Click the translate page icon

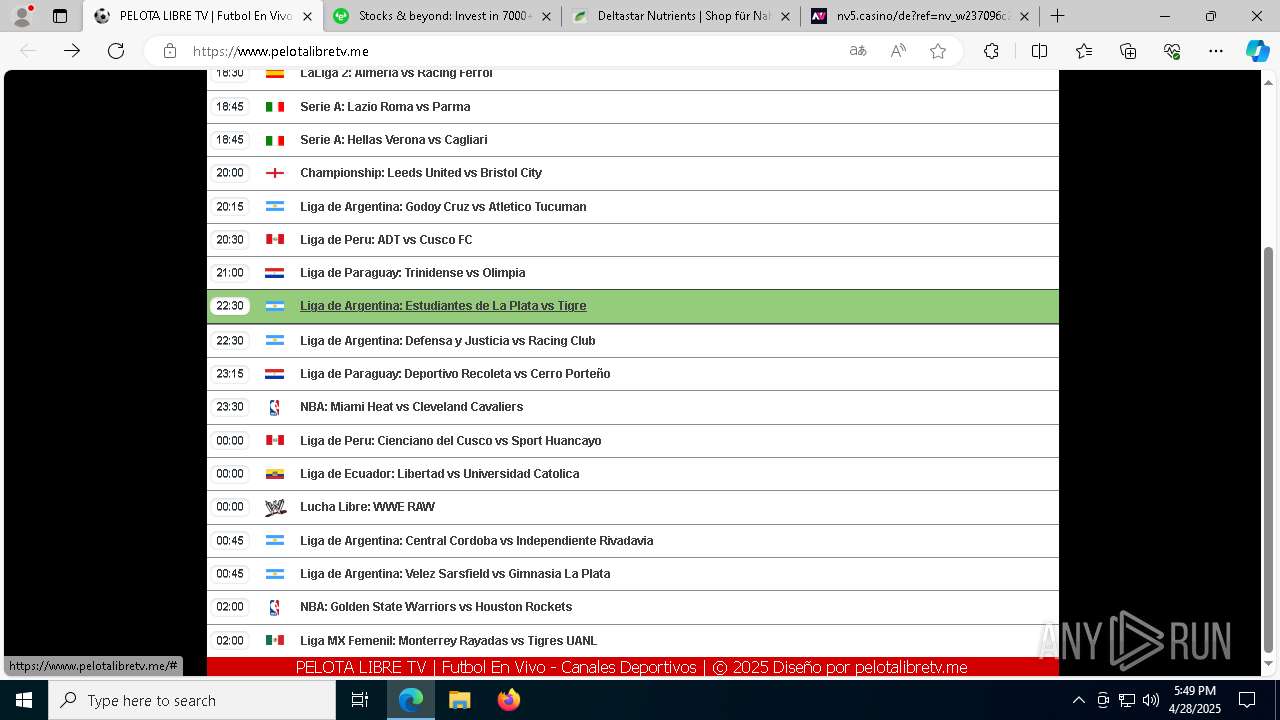point(858,51)
